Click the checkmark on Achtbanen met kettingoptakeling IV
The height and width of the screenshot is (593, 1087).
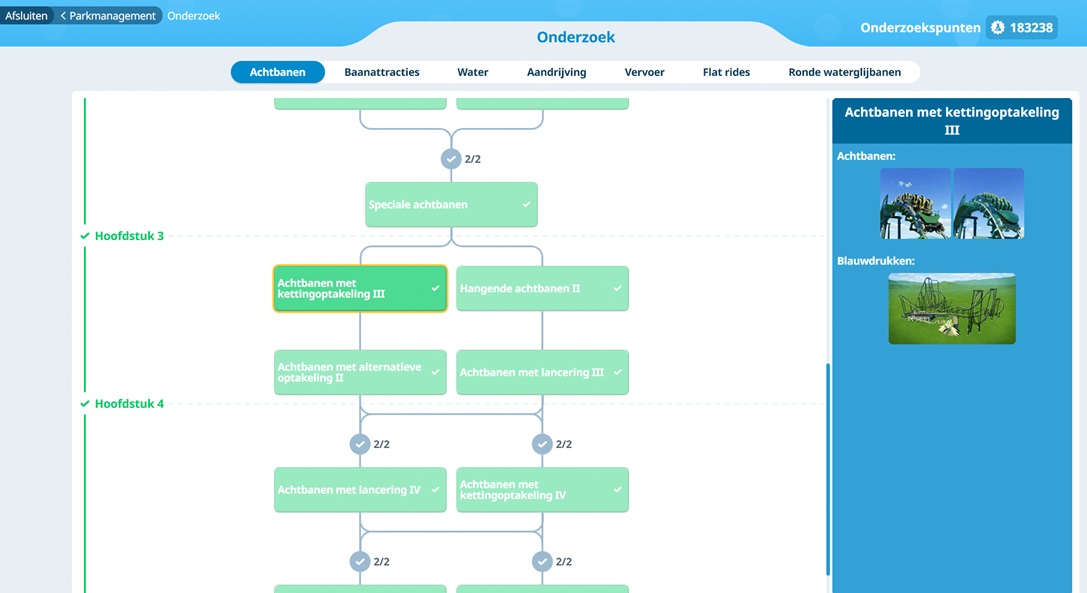click(617, 490)
